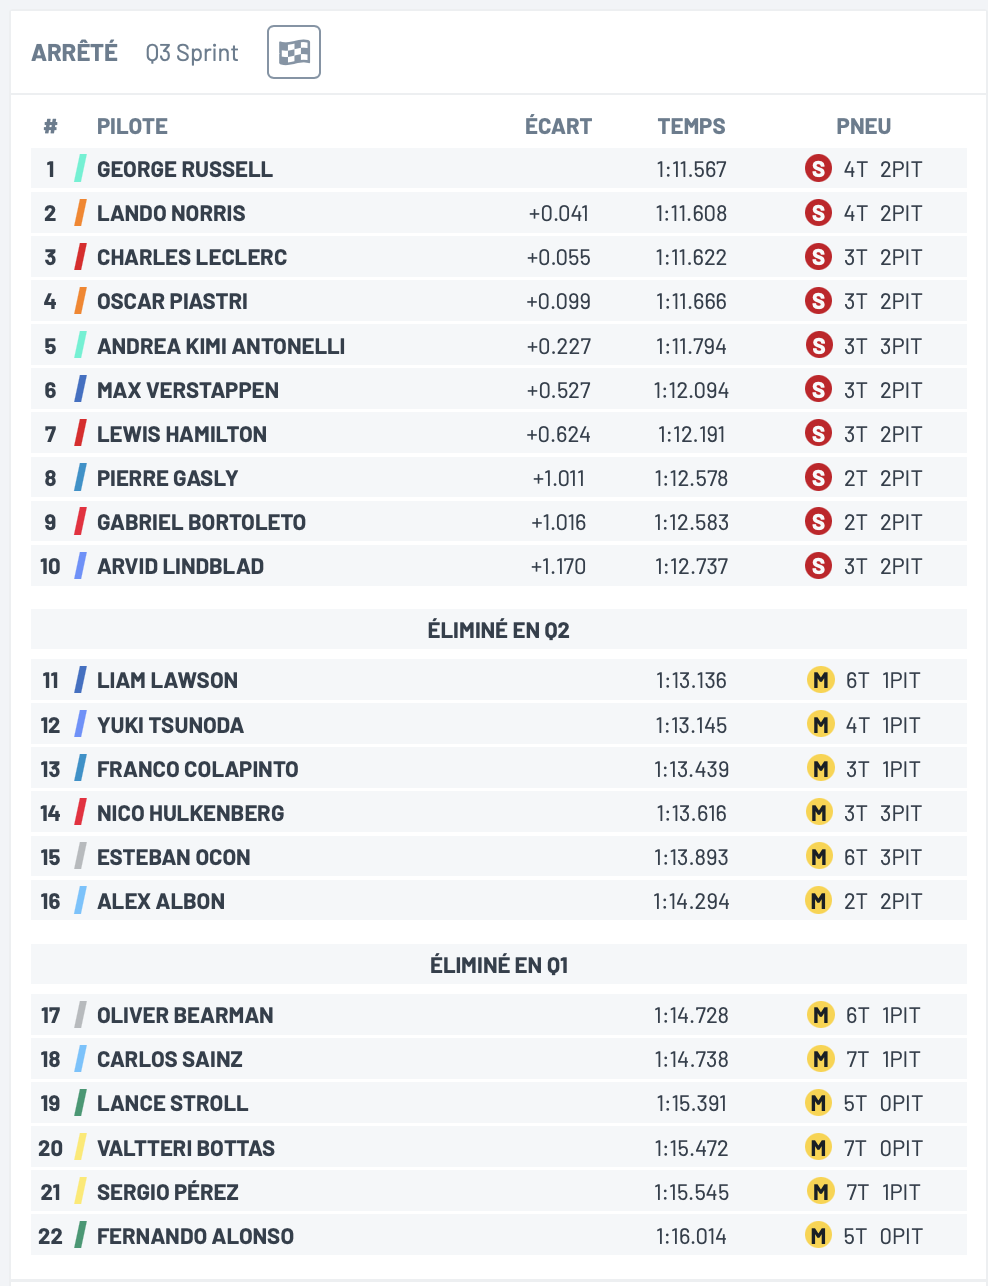Select Lewis Hamilton's lap time 1:12.191
The width and height of the screenshot is (988, 1286).
pos(691,434)
